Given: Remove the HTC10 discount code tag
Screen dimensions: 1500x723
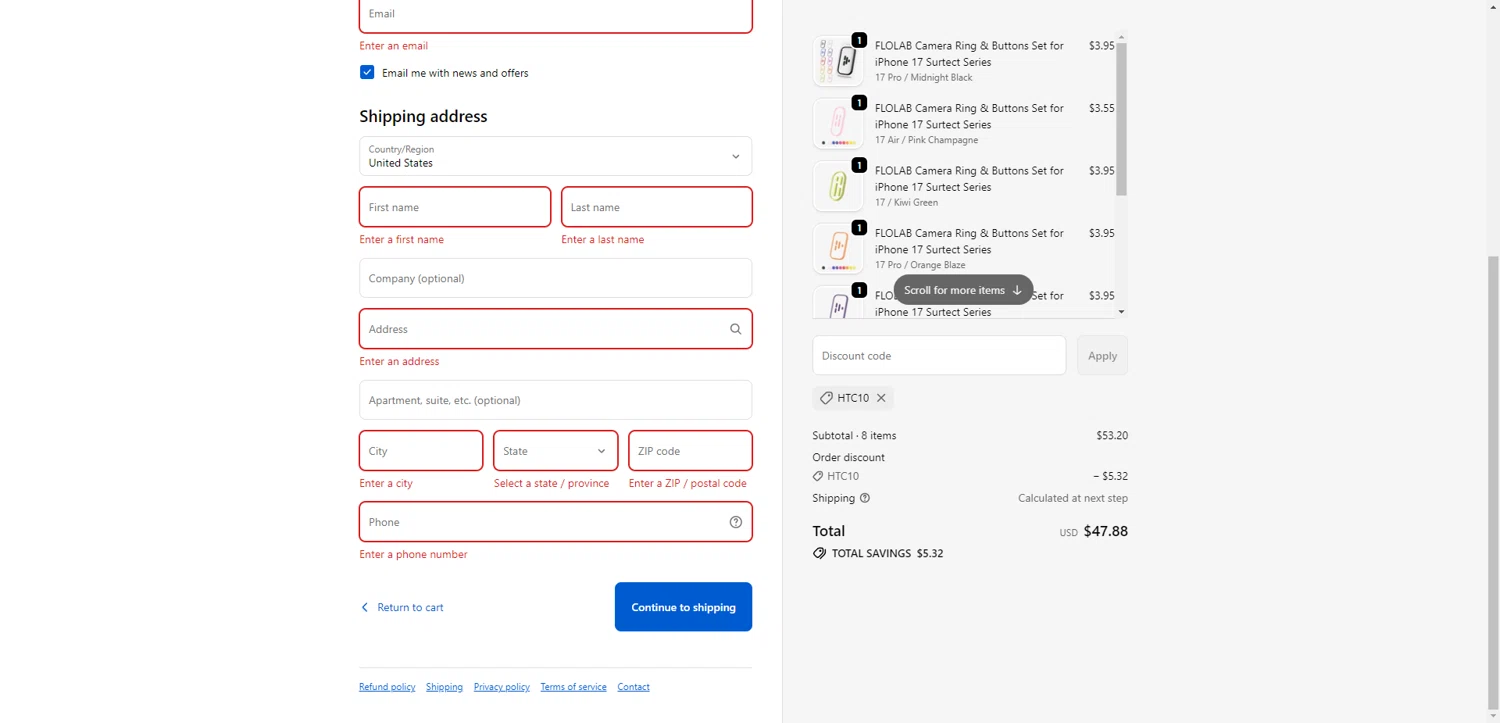Looking at the screenshot, I should click(x=881, y=398).
